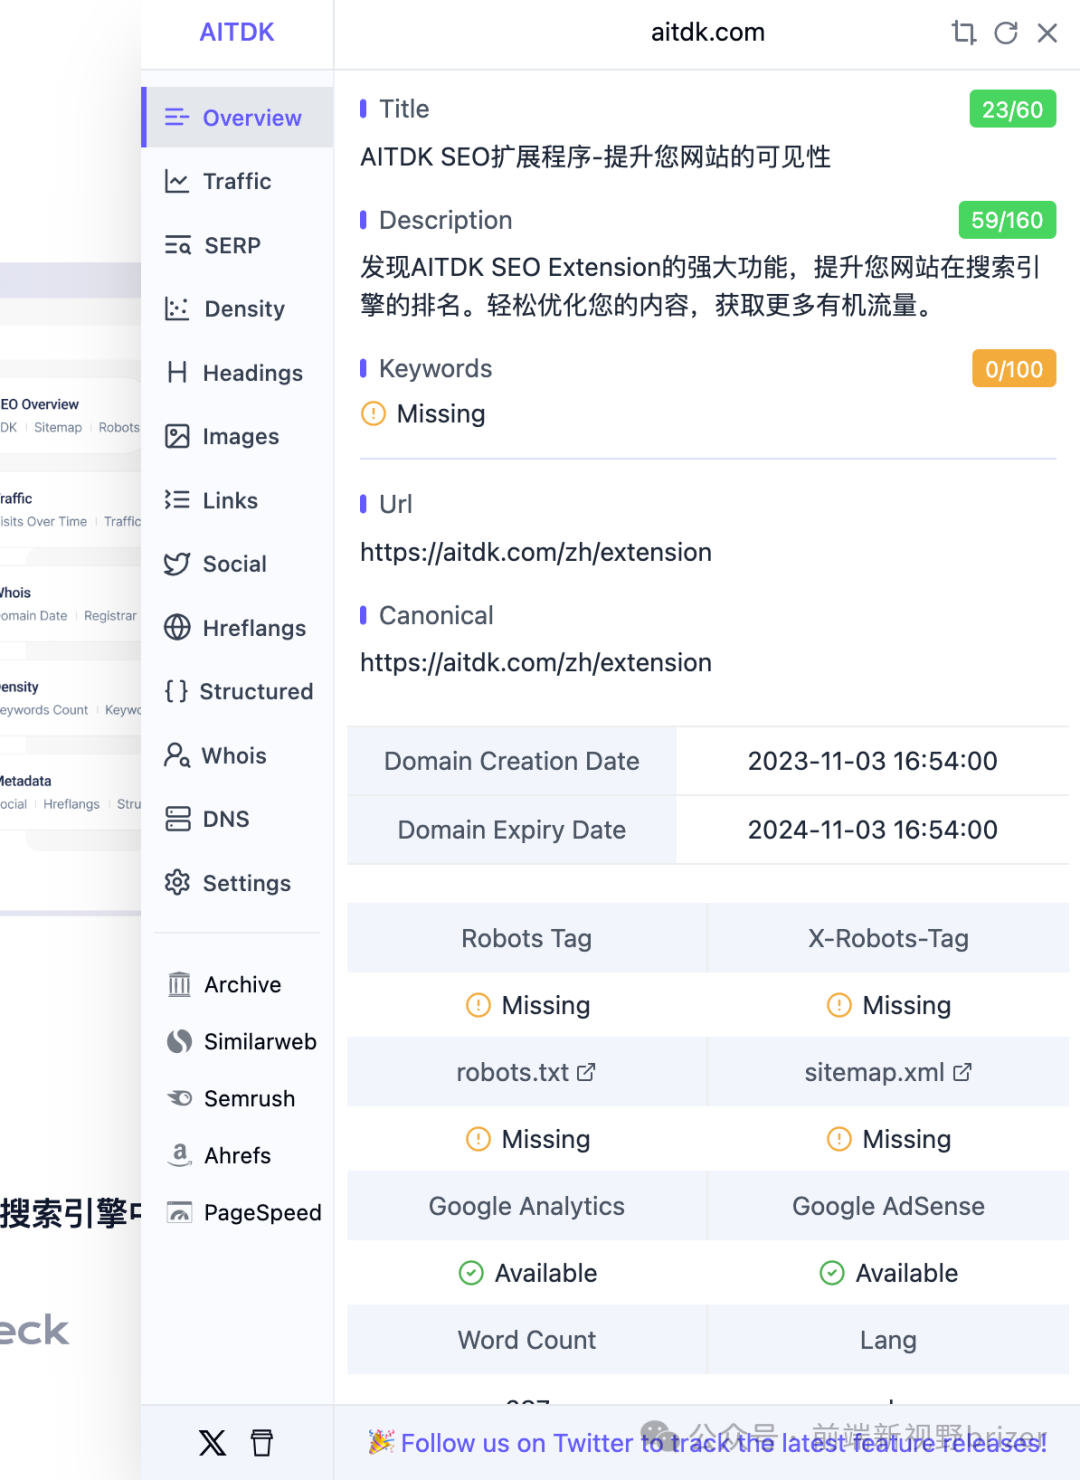Viewport: 1080px width, 1480px height.
Task: Open the Density tab
Action: coord(237,309)
